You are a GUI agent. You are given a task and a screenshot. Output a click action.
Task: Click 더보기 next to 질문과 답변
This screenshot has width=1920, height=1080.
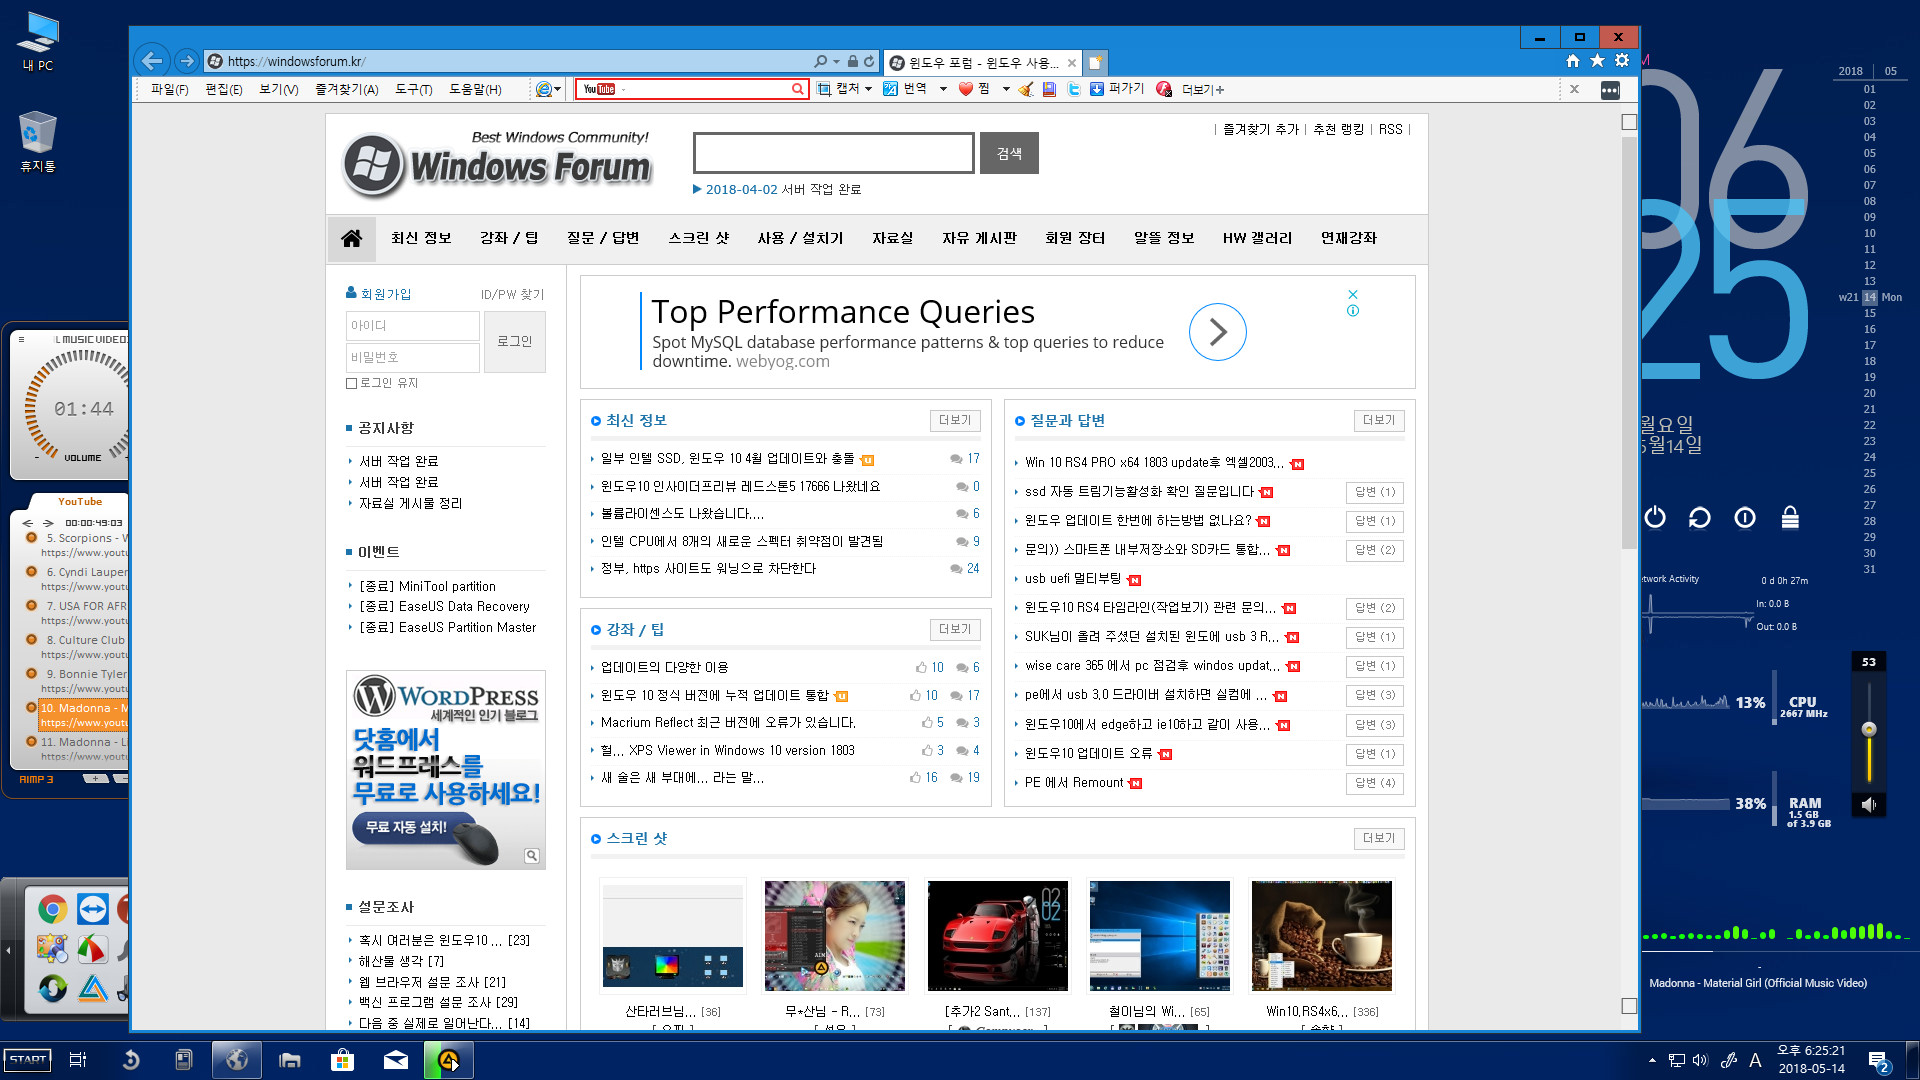click(1378, 420)
